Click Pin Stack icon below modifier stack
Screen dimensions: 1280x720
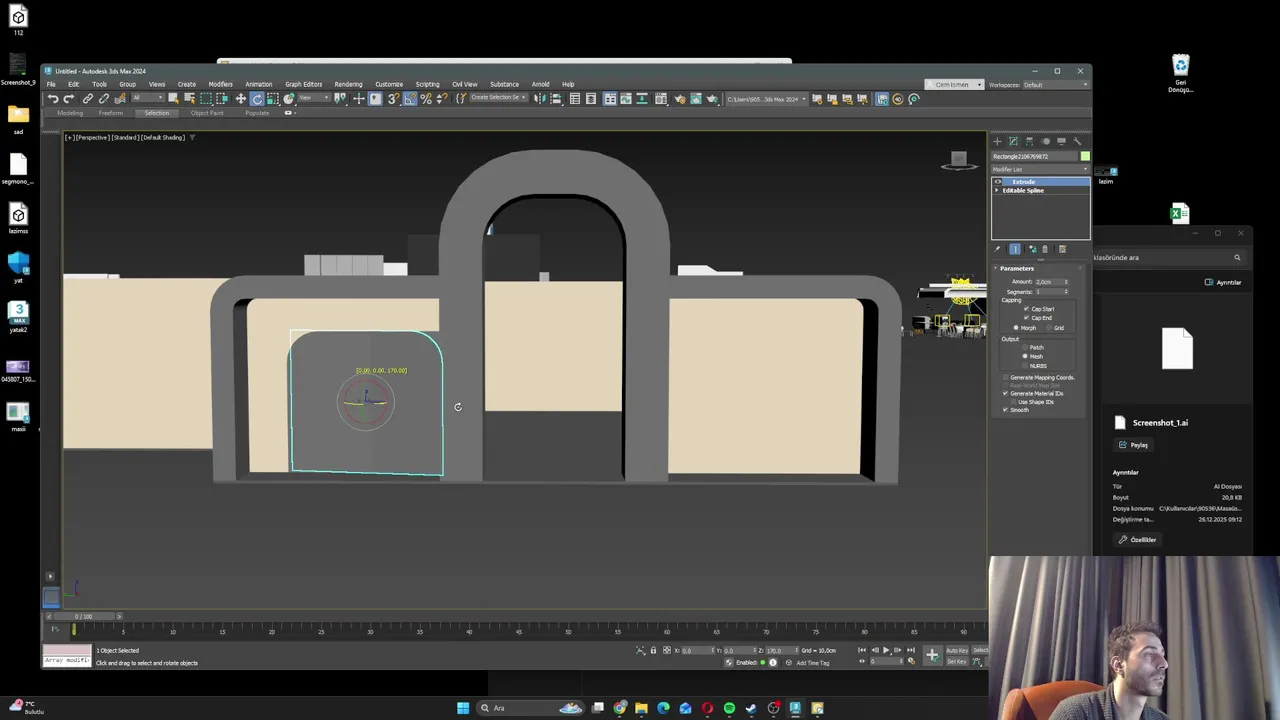coord(996,249)
